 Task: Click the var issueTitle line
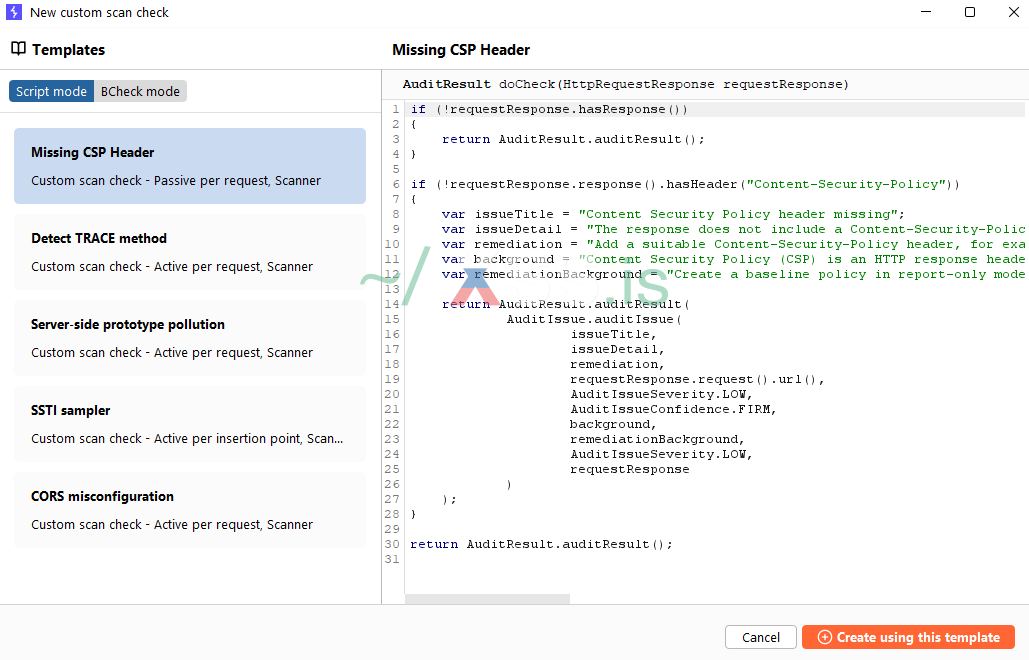pyautogui.click(x=673, y=215)
